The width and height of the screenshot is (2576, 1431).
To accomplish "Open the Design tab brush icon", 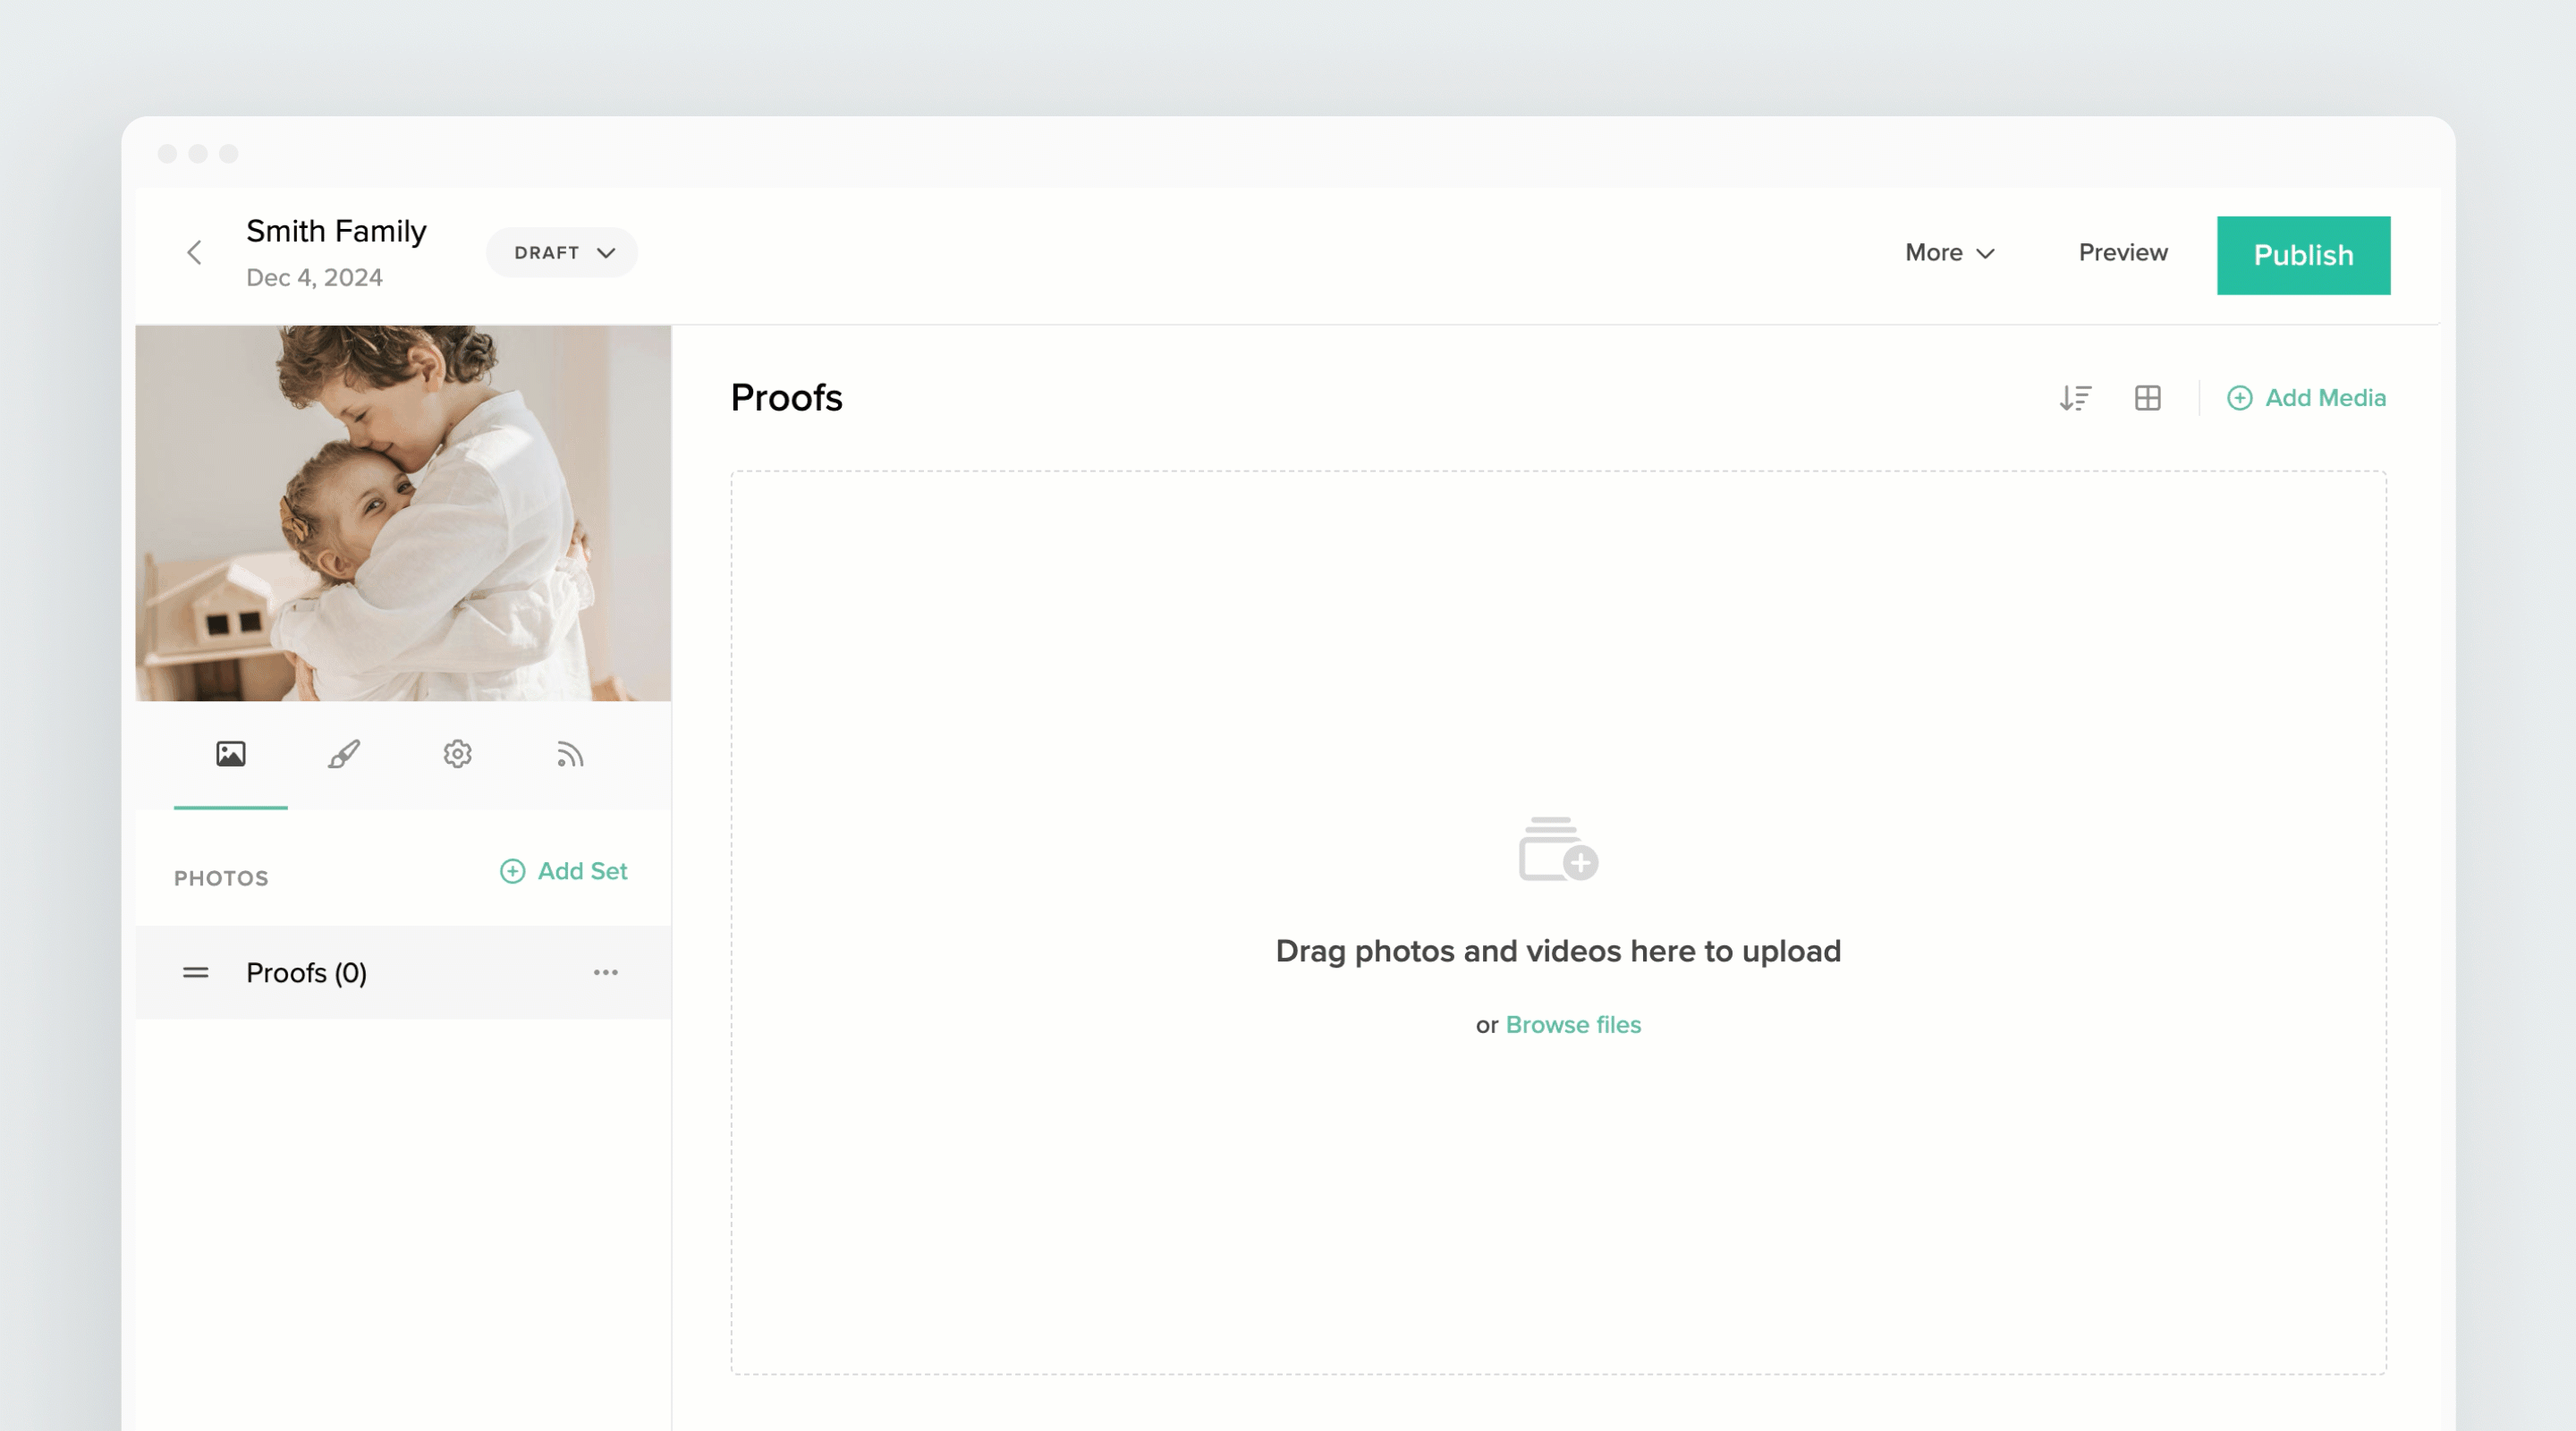I will pos(344,754).
